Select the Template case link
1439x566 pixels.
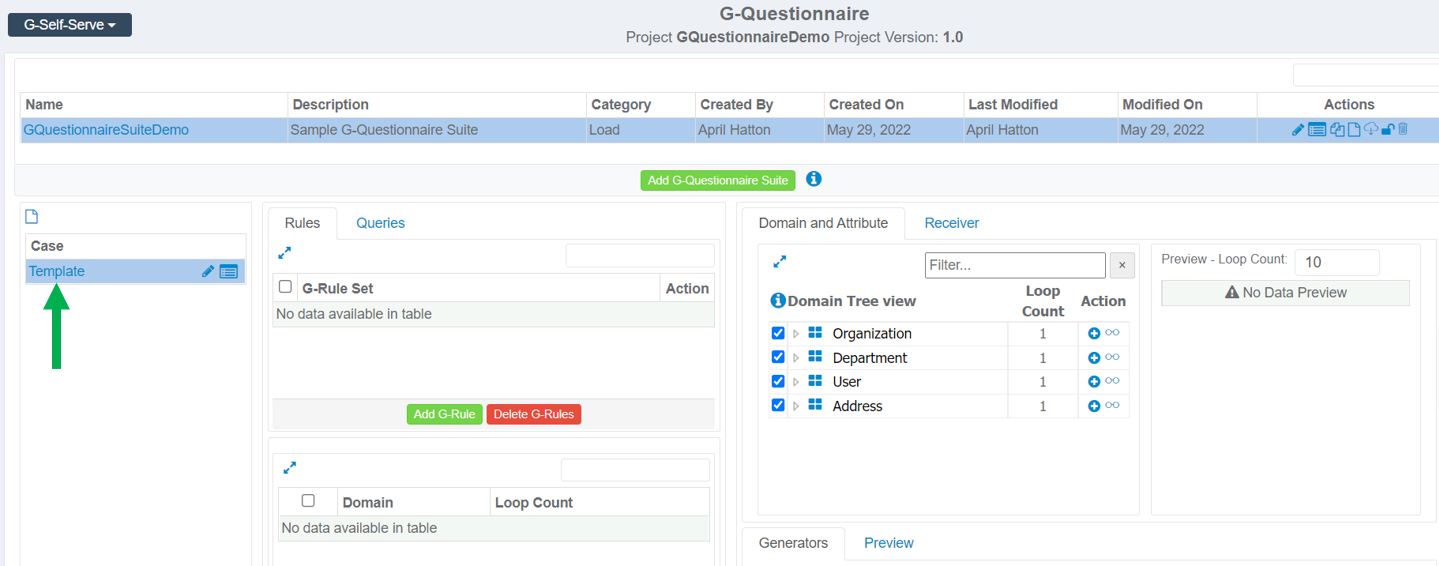click(x=57, y=271)
